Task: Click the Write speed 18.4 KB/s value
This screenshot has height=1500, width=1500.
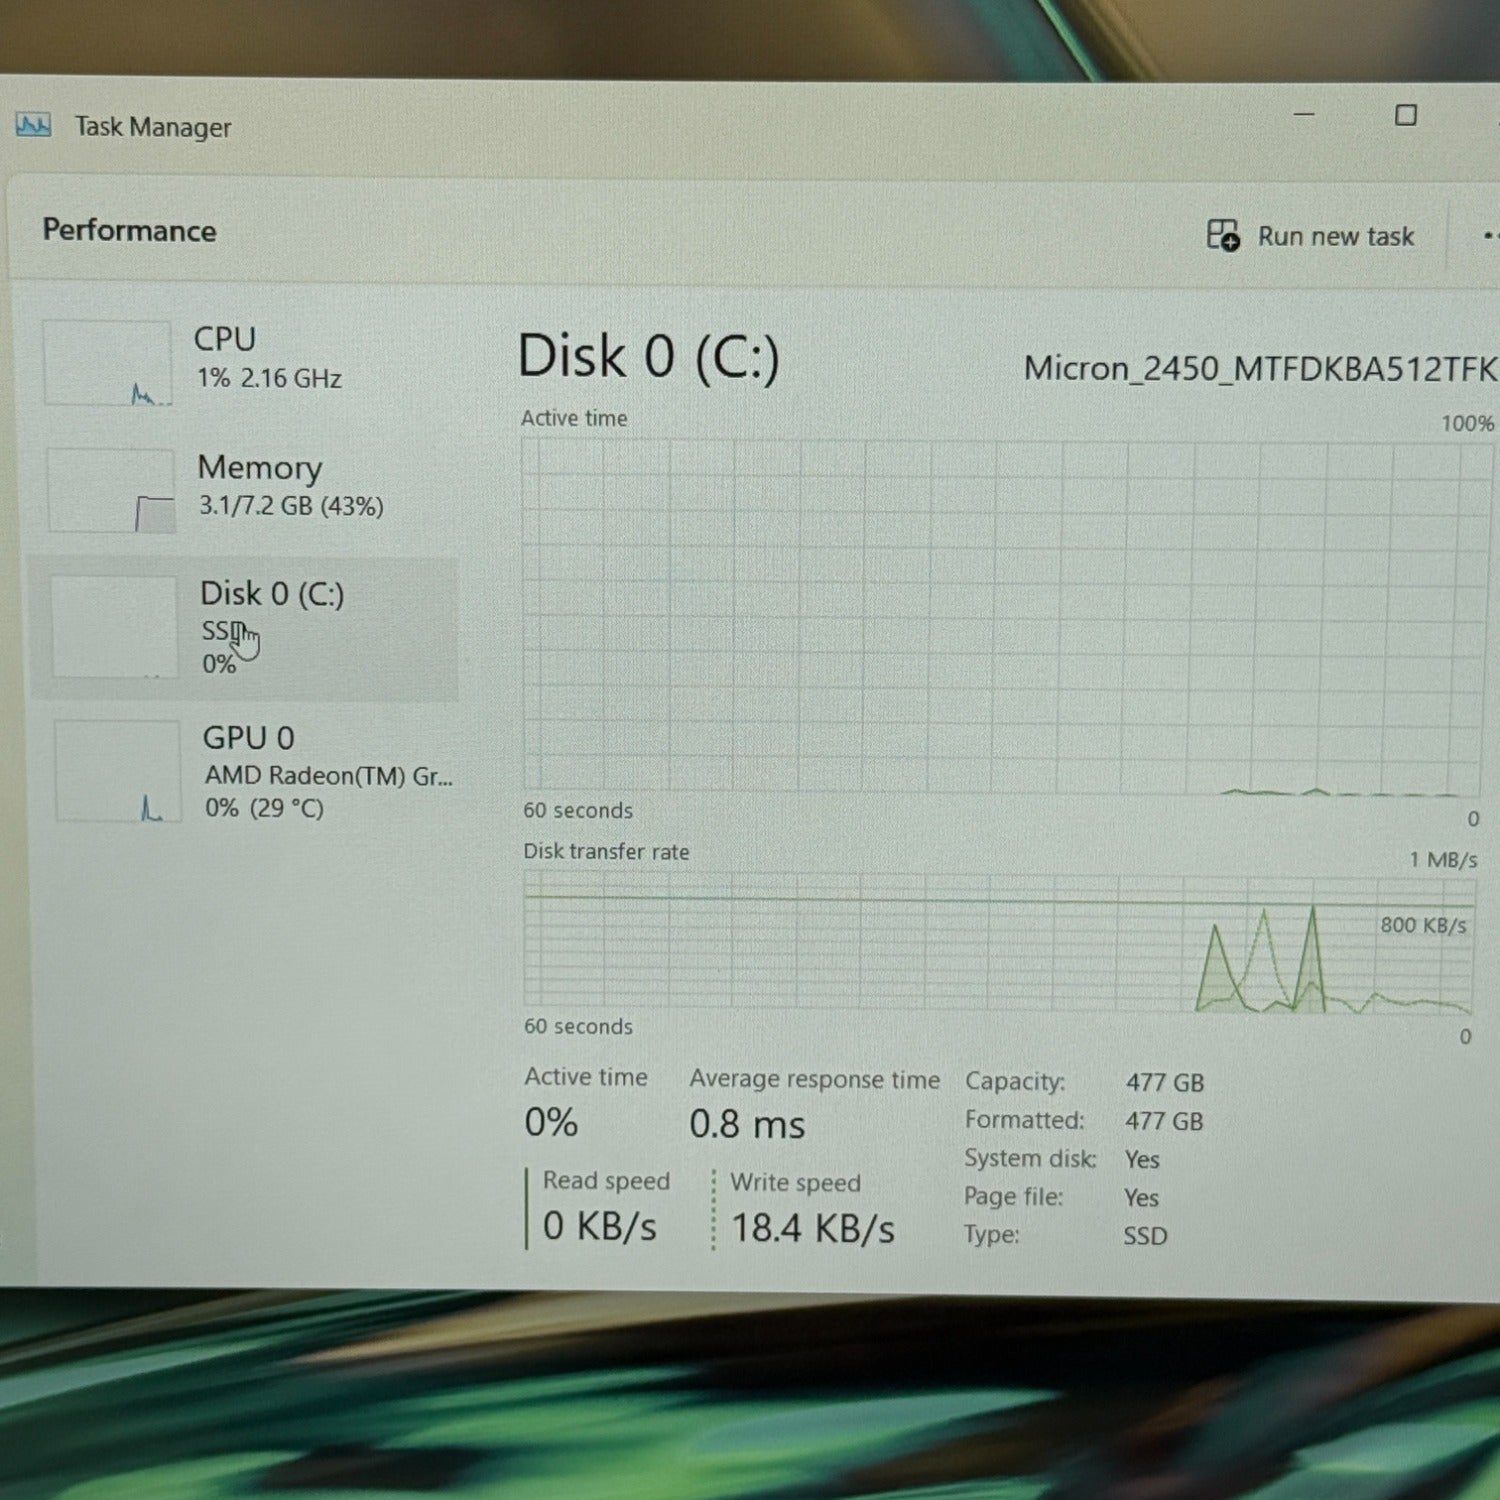Action: tap(812, 1228)
